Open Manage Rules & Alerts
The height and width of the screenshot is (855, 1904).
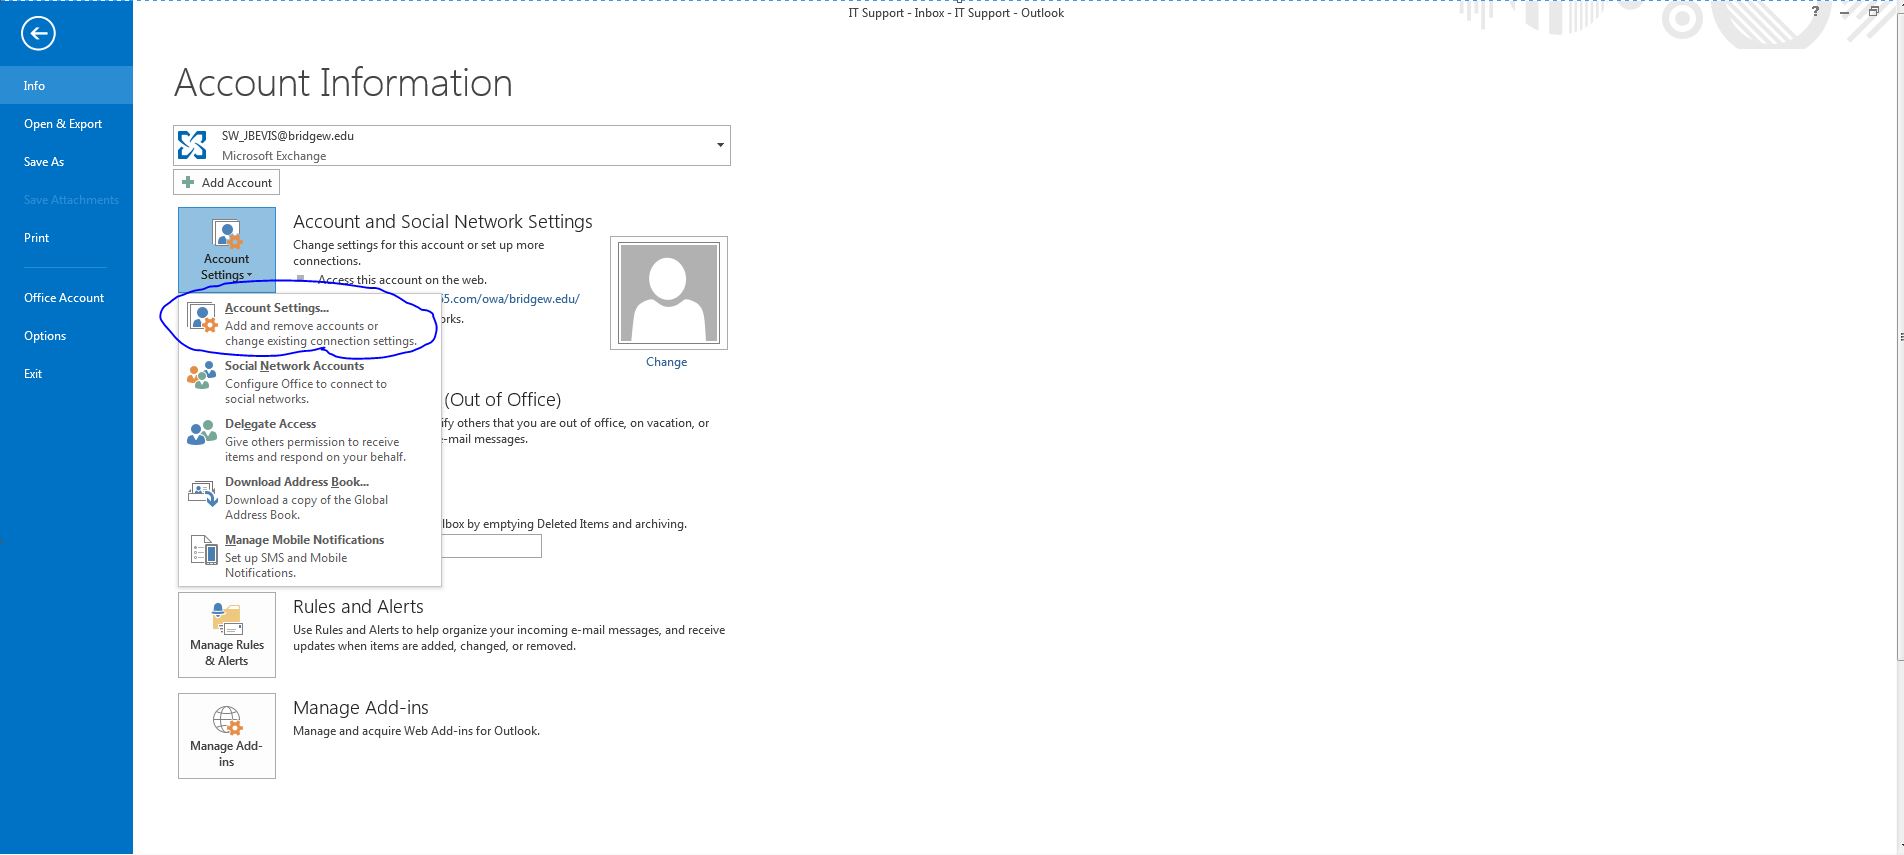point(227,635)
